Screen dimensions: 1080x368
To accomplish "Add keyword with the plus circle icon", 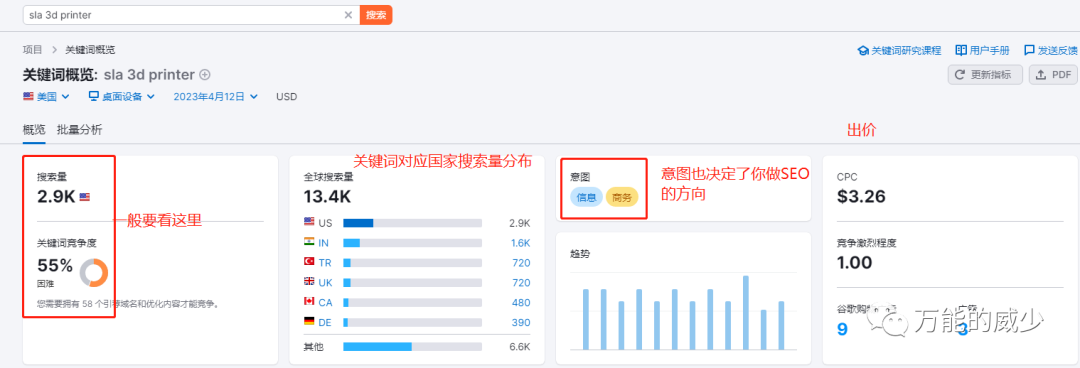I will (205, 74).
